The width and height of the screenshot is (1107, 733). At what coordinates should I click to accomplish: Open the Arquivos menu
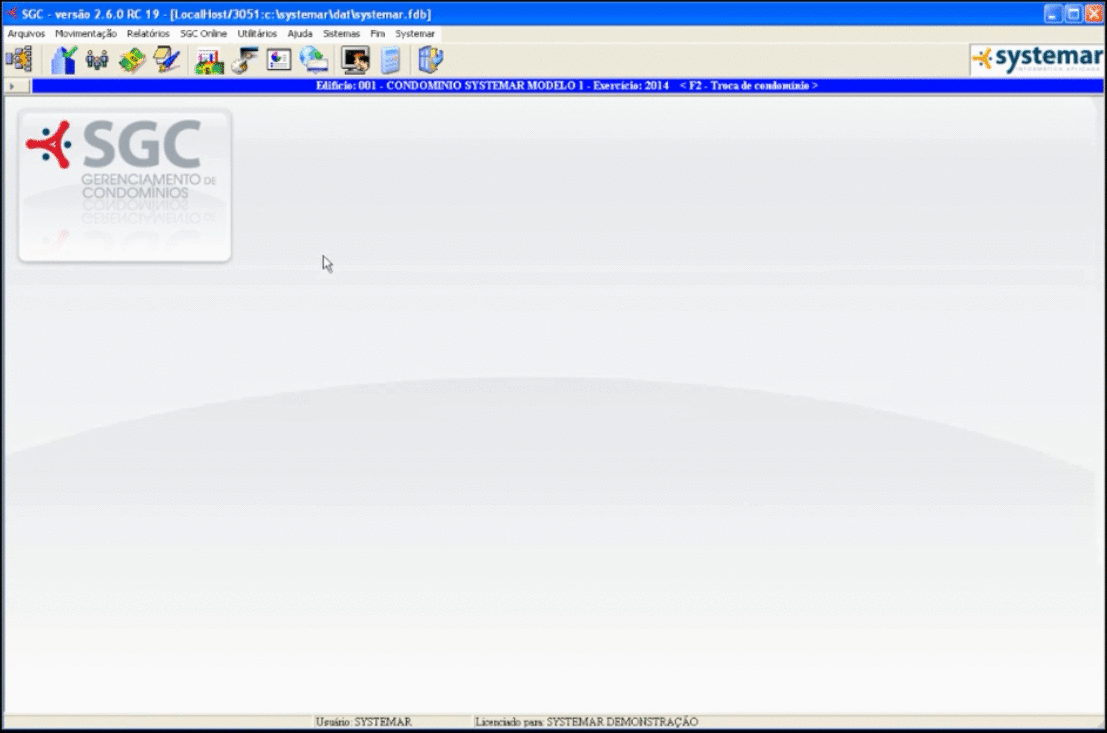(x=26, y=33)
